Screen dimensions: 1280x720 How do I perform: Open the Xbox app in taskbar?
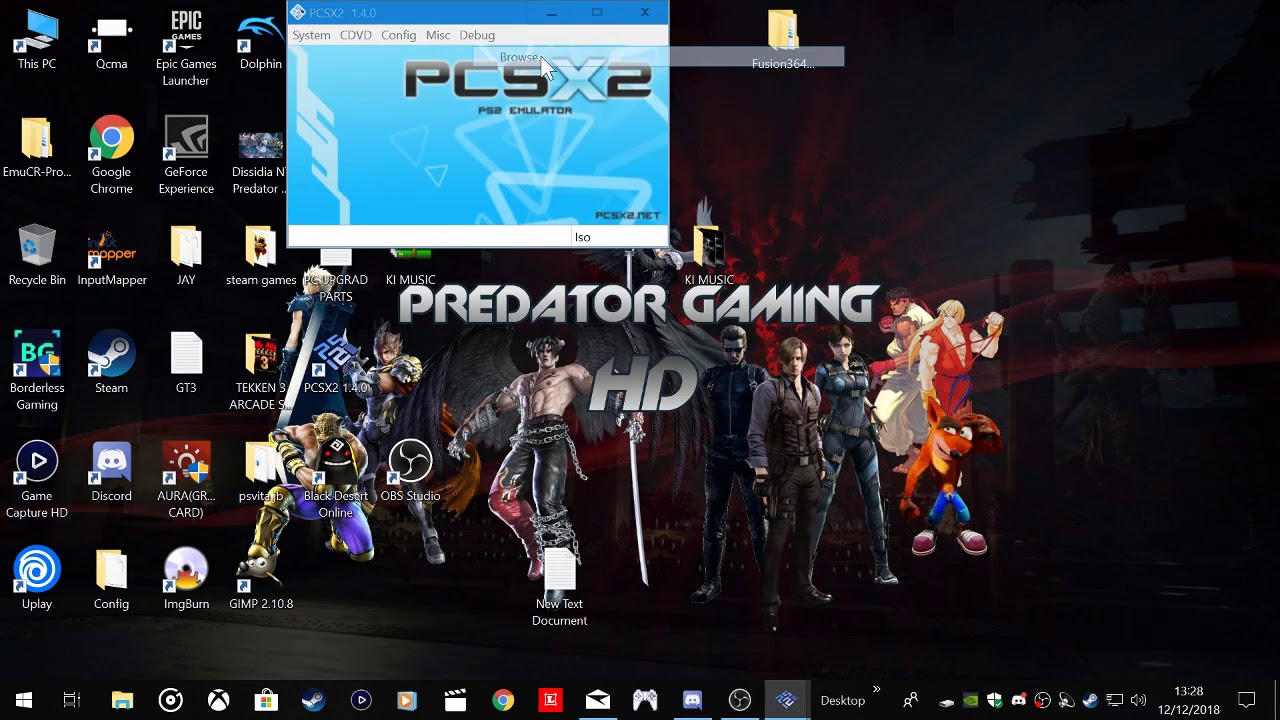click(x=218, y=700)
